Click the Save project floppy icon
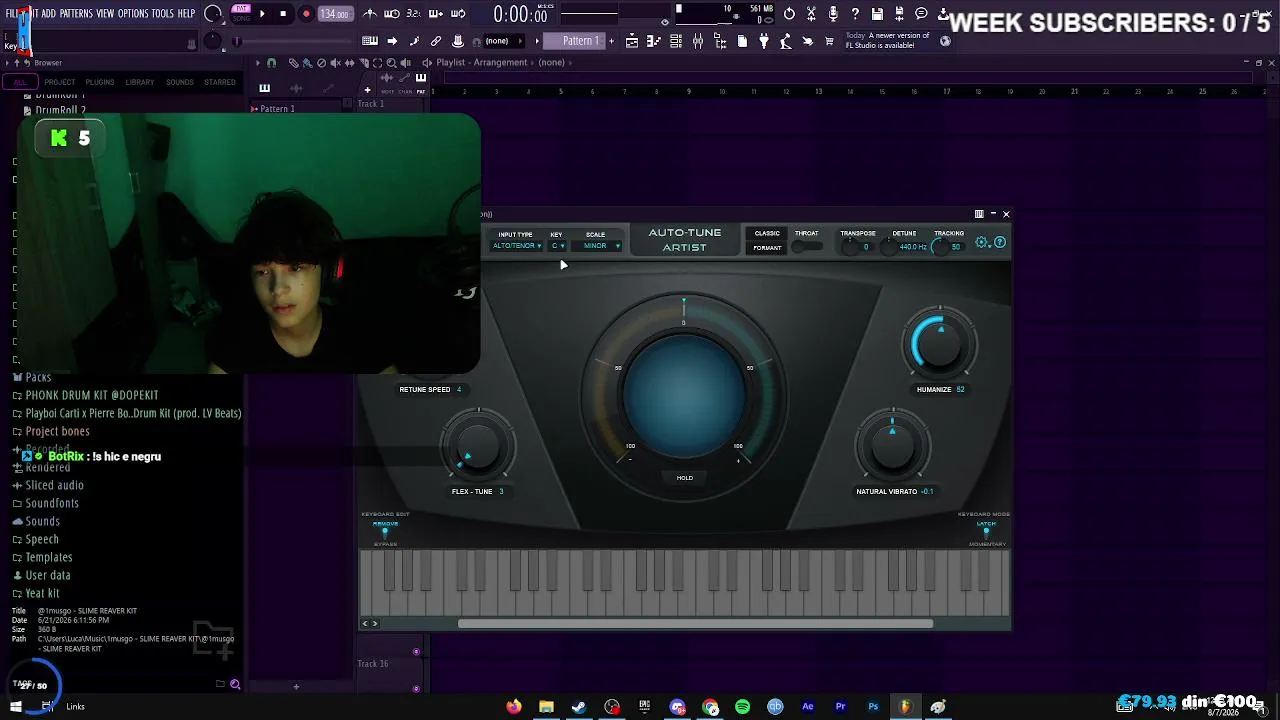Image resolution: width=1280 pixels, height=720 pixels. [877, 14]
